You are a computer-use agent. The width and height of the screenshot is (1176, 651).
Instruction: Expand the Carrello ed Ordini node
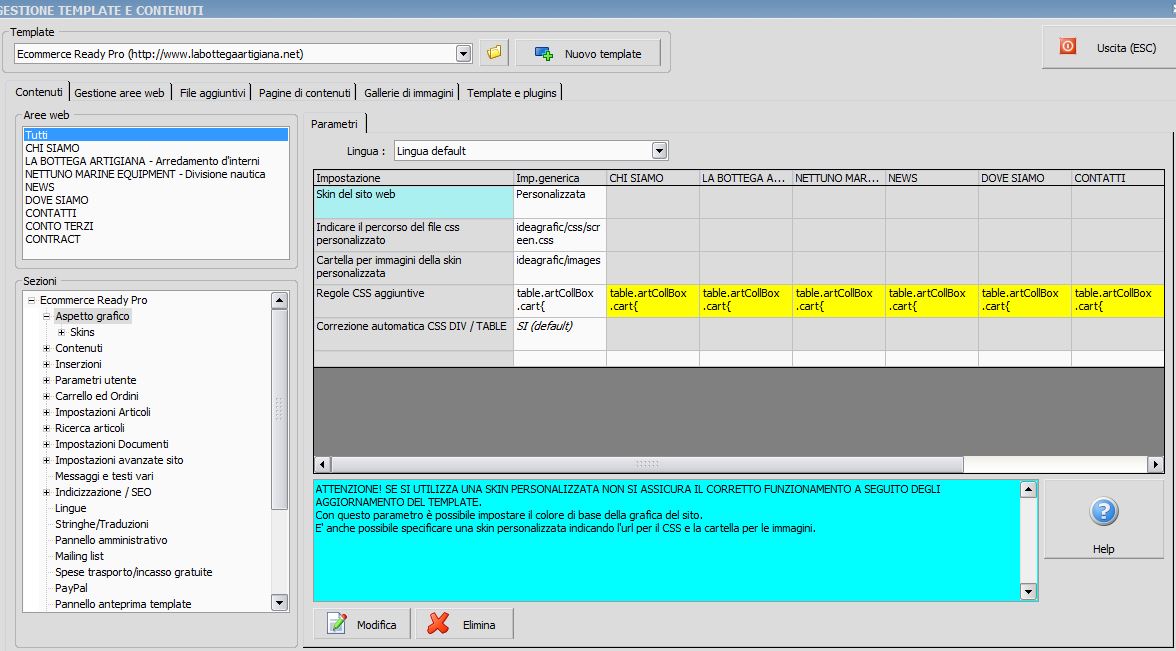click(x=46, y=396)
